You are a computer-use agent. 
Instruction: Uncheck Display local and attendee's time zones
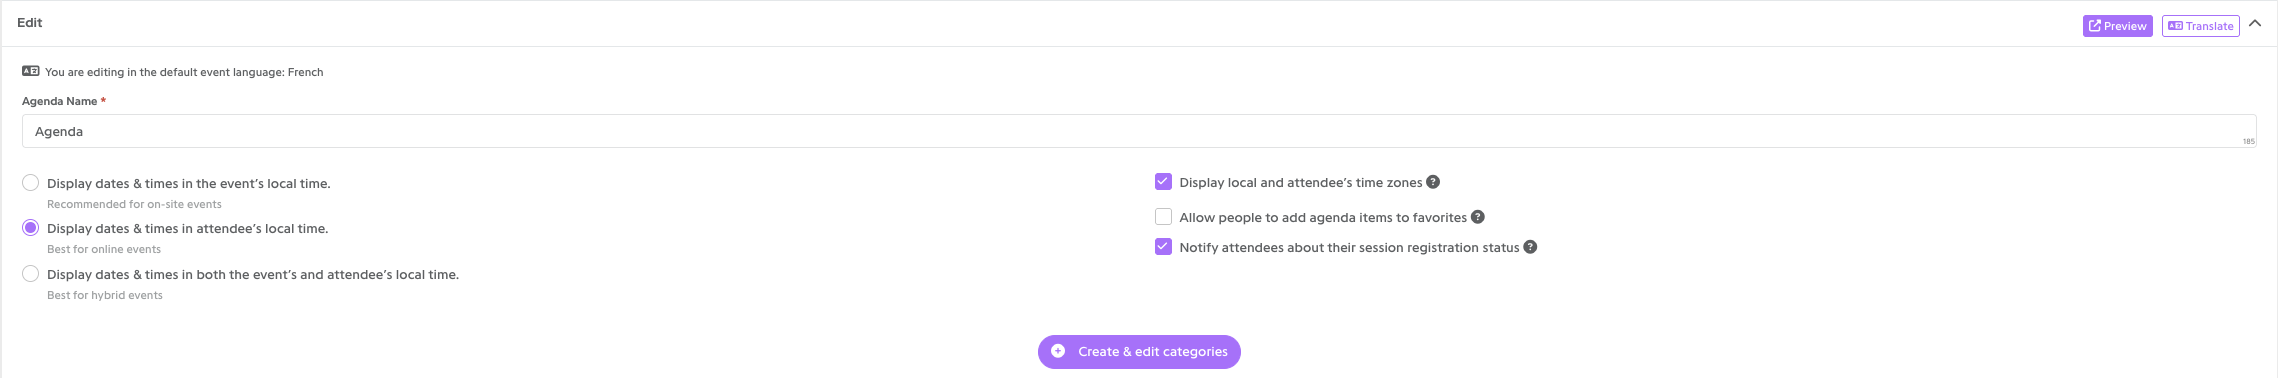pos(1163,182)
